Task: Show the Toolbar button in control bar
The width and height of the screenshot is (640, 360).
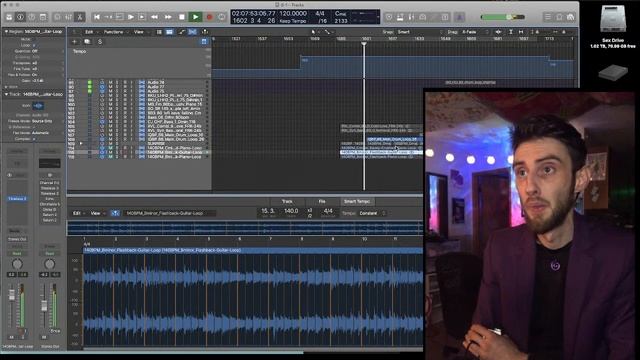Action: click(x=43, y=17)
